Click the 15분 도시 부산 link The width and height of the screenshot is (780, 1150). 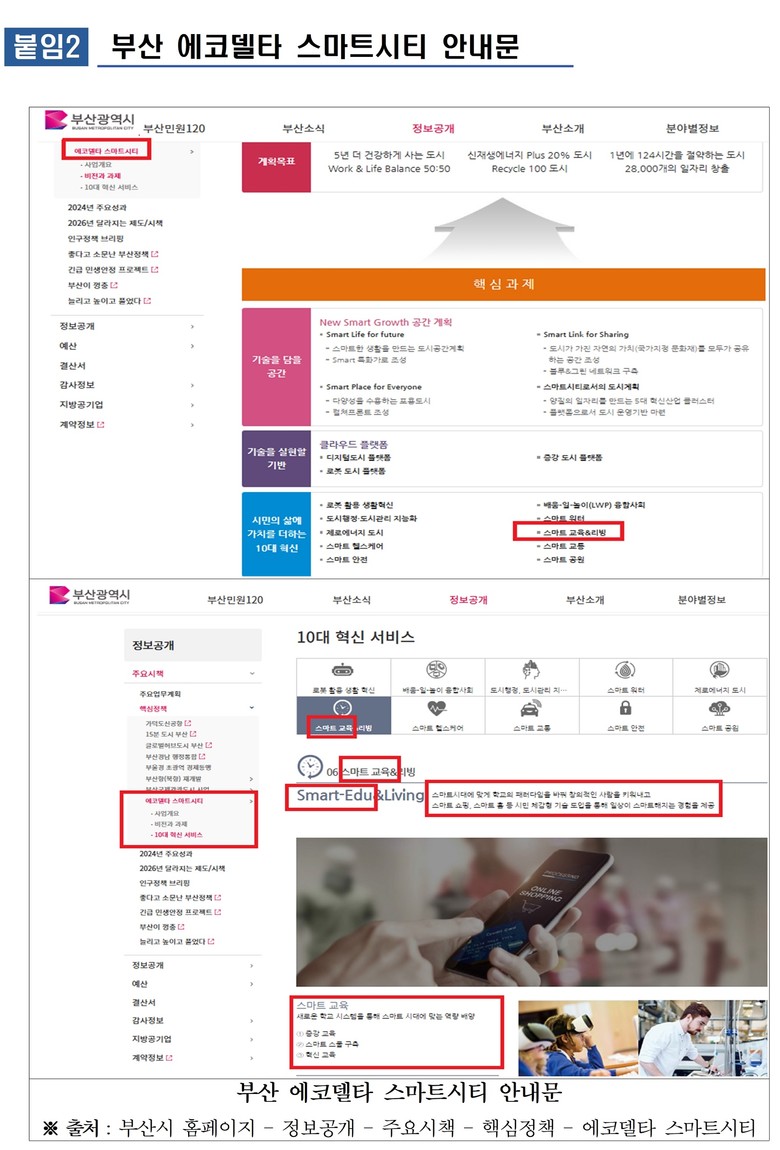tap(171, 734)
